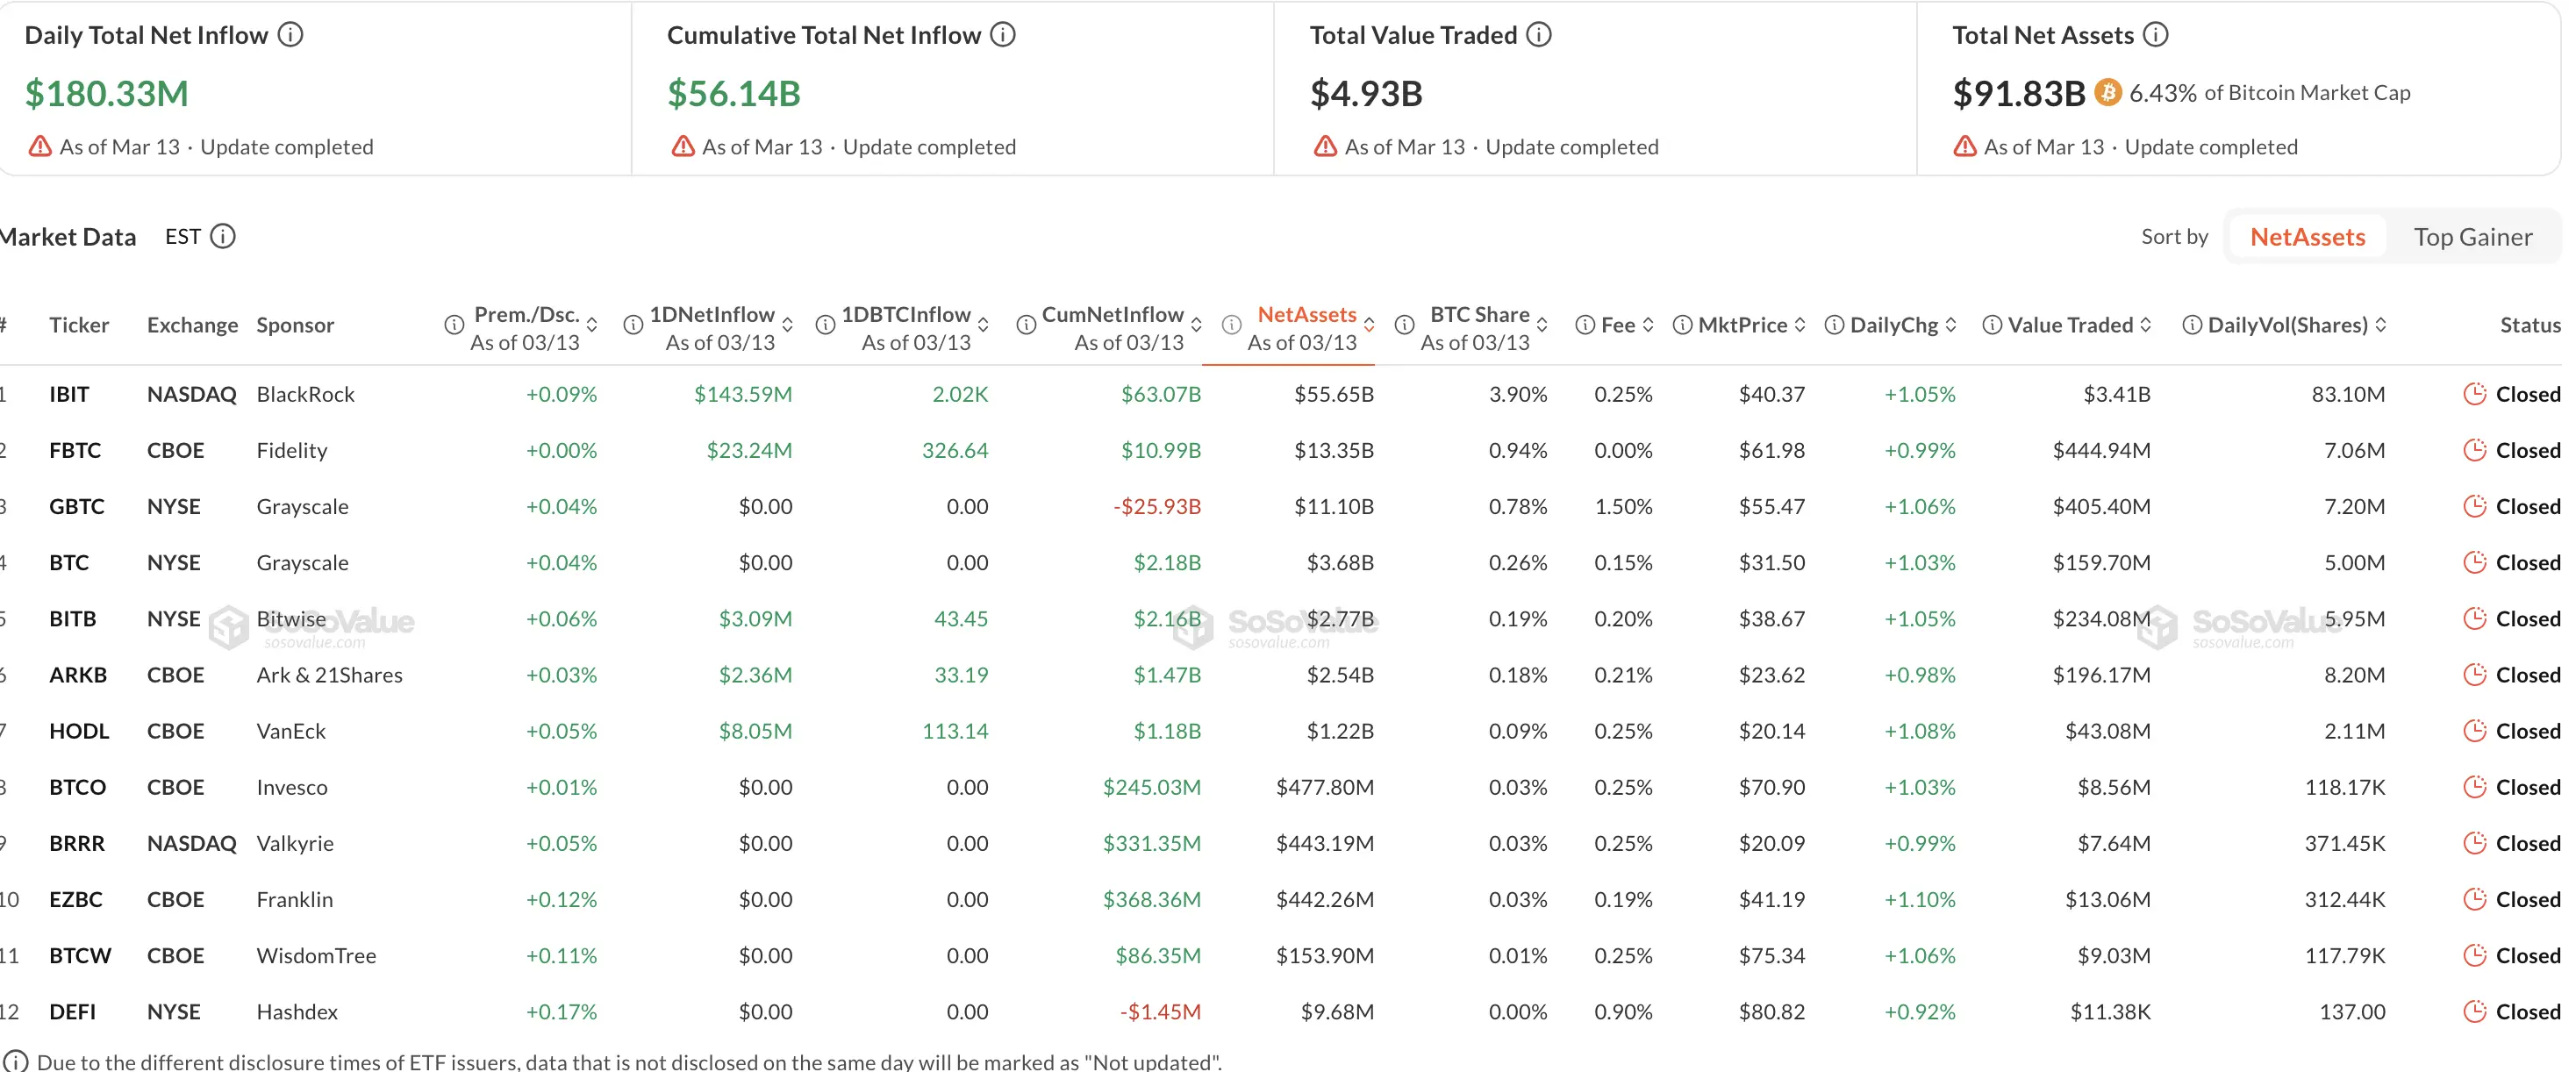Click the GBTC ticker link

click(x=77, y=506)
